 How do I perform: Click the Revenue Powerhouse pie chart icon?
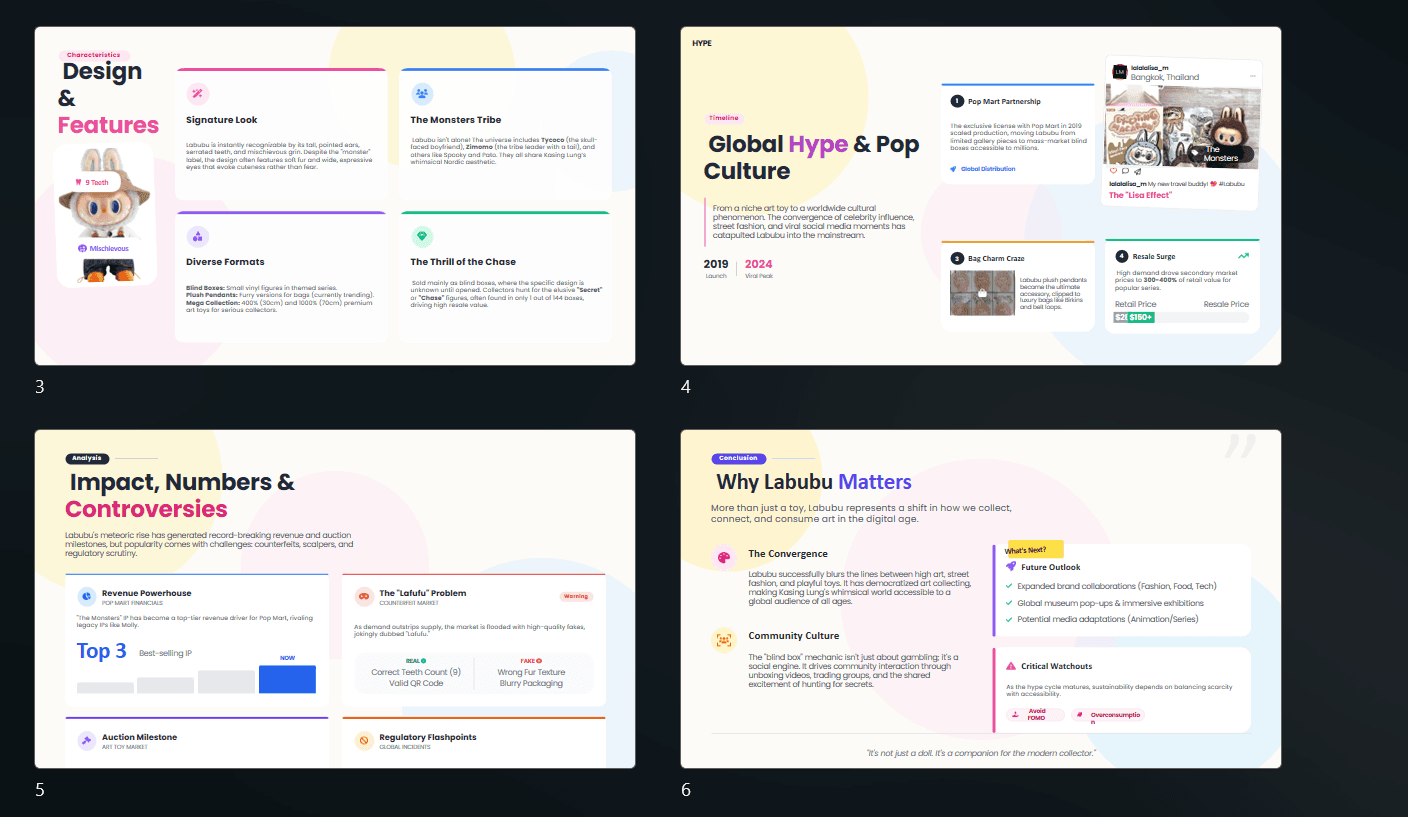coord(87,596)
